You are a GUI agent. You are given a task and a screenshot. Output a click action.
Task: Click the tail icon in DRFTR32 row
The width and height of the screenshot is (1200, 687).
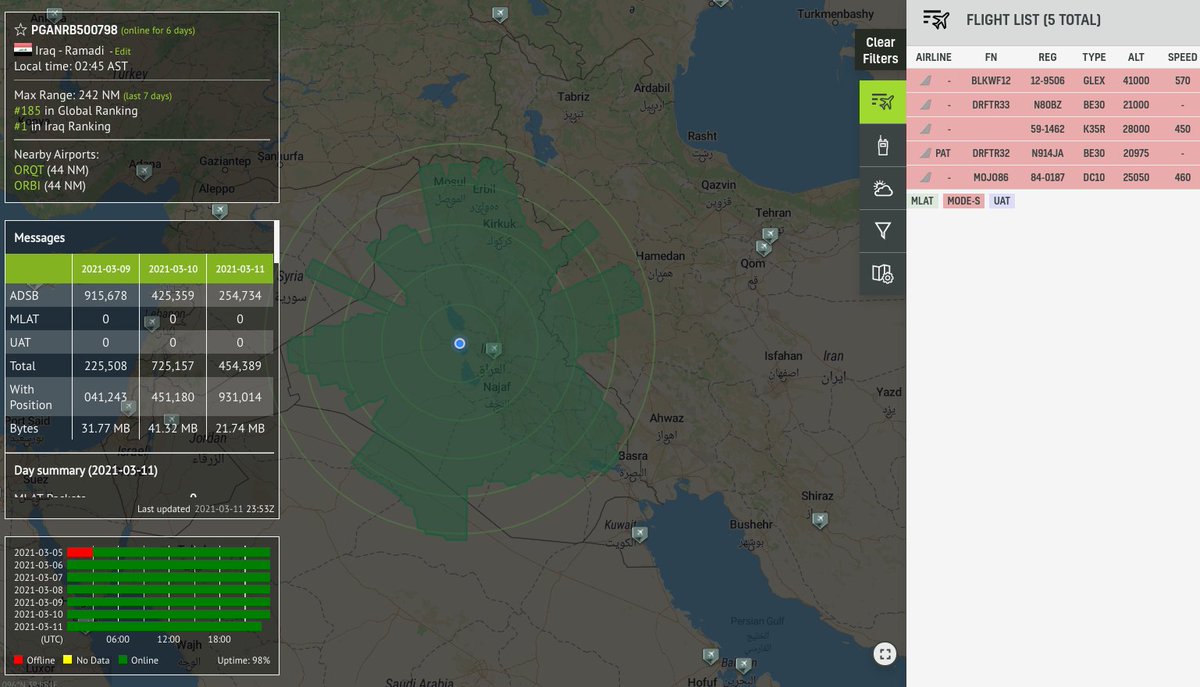tap(925, 154)
